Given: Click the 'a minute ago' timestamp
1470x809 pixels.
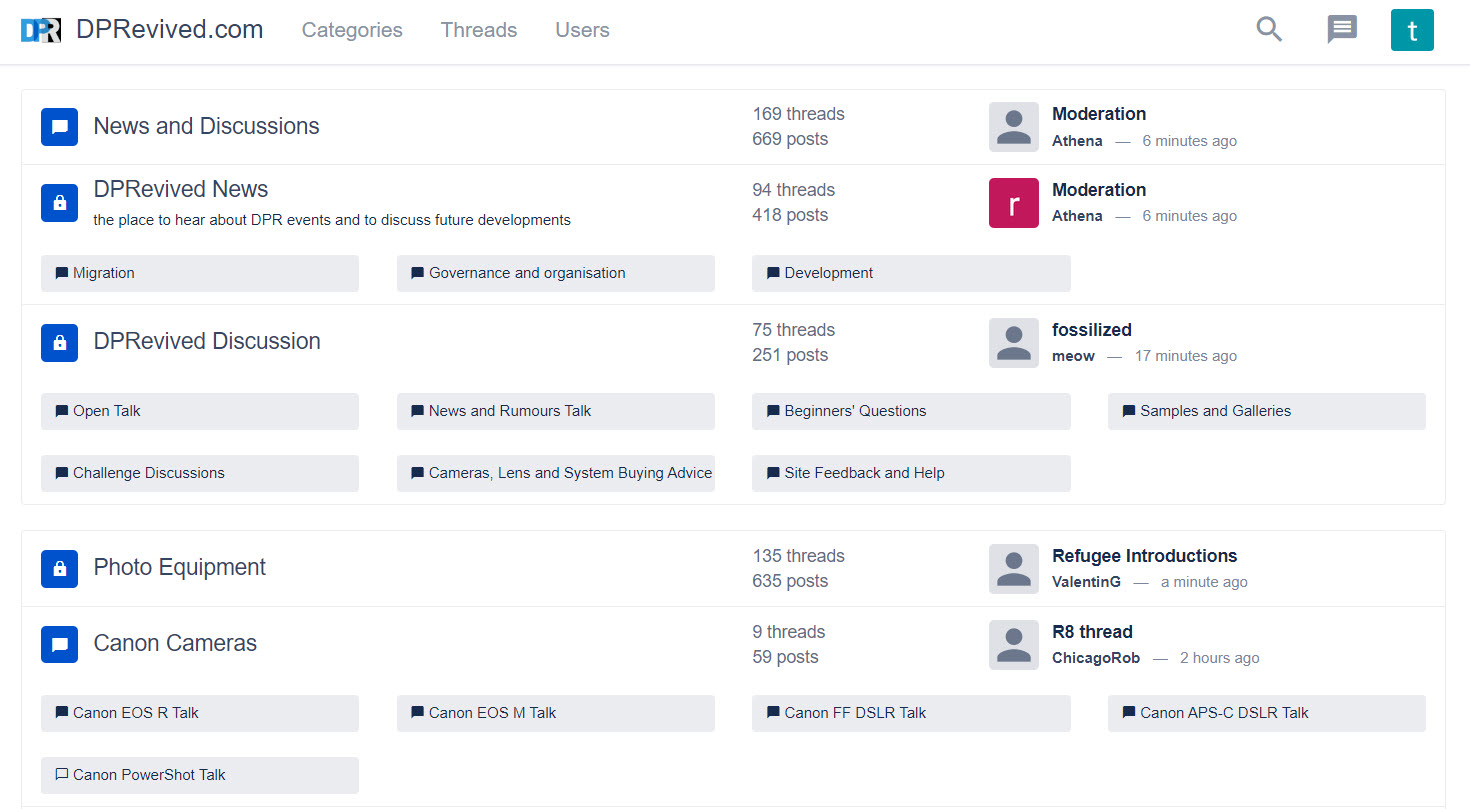Looking at the screenshot, I should pos(1204,582).
